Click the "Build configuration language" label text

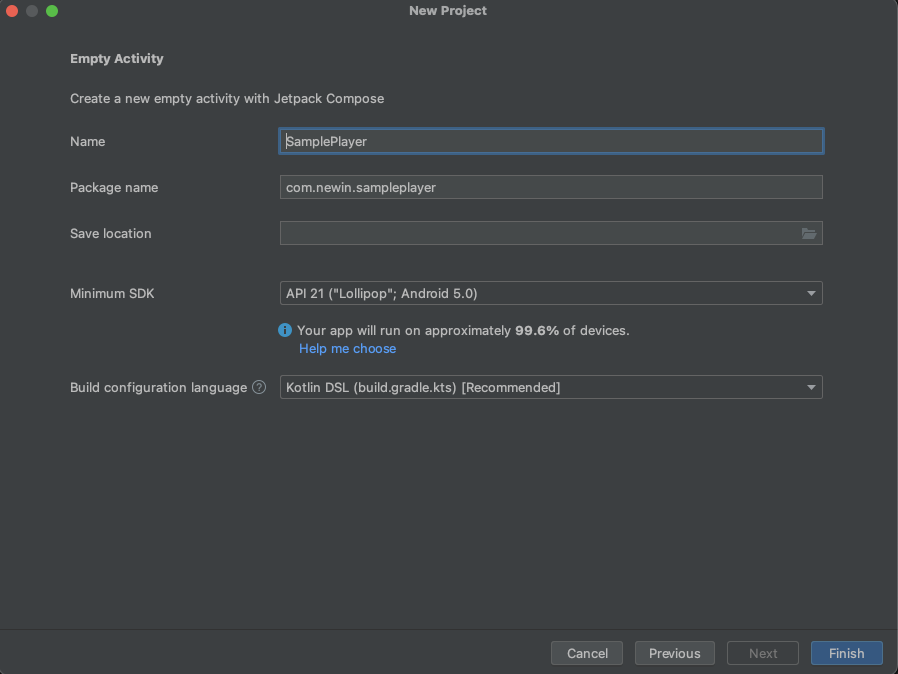click(x=158, y=388)
